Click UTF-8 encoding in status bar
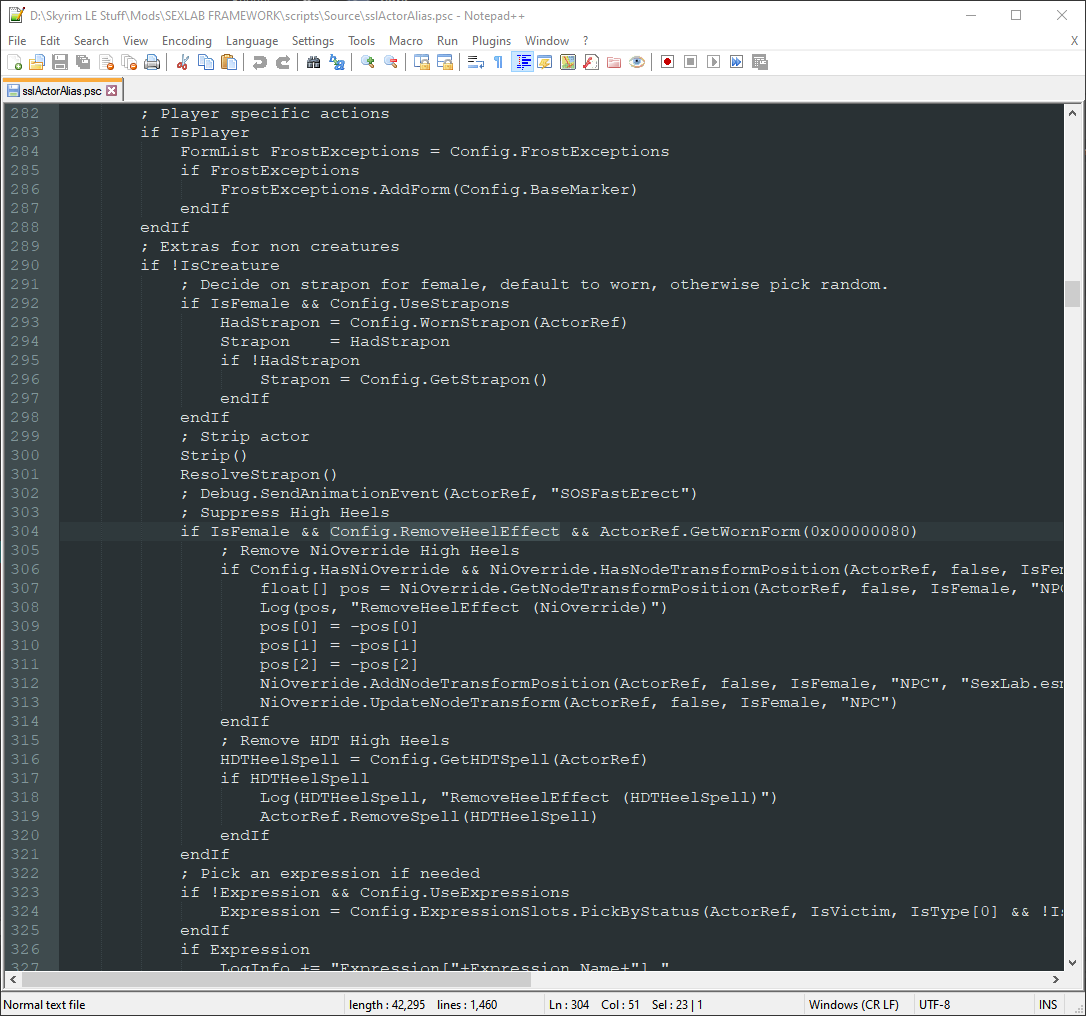 [x=935, y=1004]
